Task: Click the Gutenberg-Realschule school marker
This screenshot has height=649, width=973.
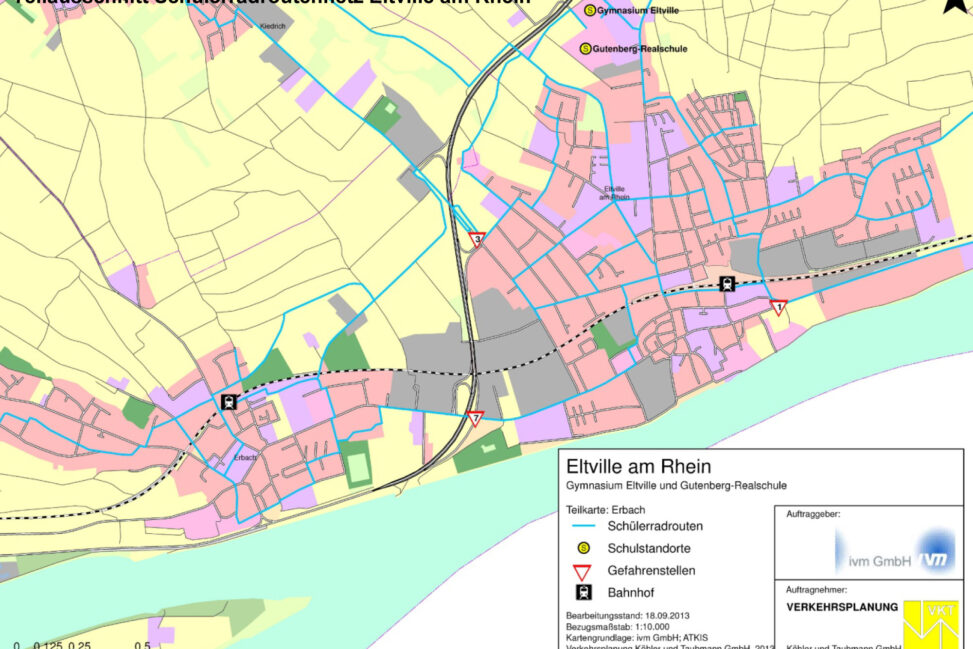Action: coord(586,48)
